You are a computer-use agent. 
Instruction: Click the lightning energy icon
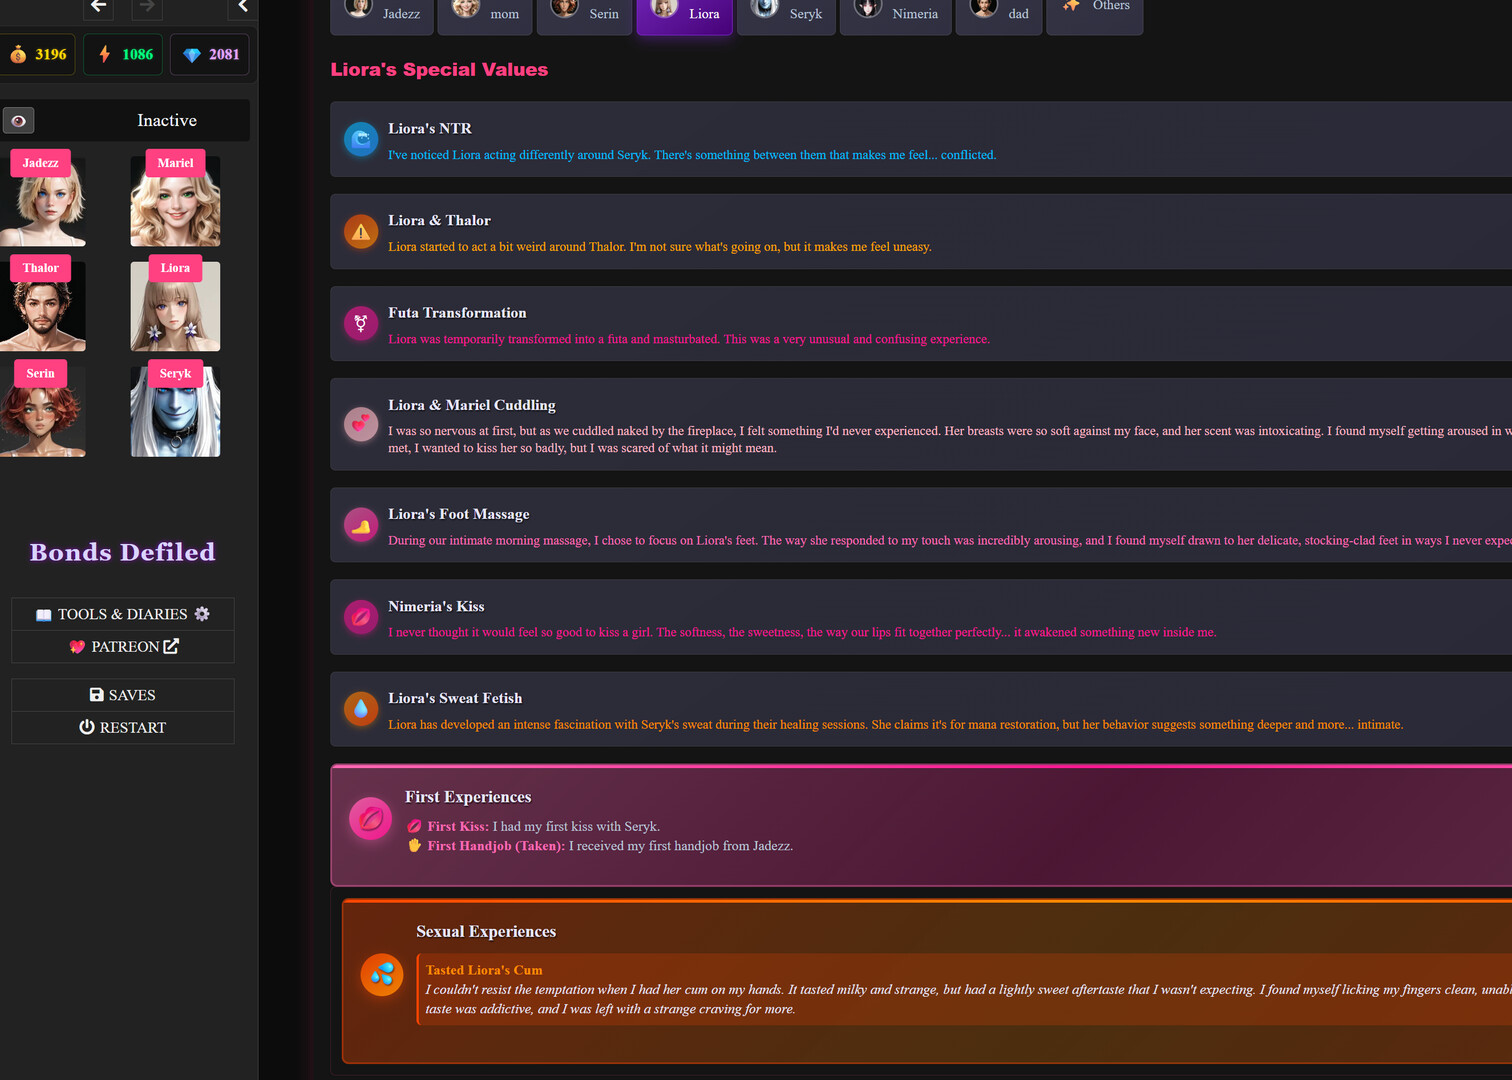click(x=104, y=54)
